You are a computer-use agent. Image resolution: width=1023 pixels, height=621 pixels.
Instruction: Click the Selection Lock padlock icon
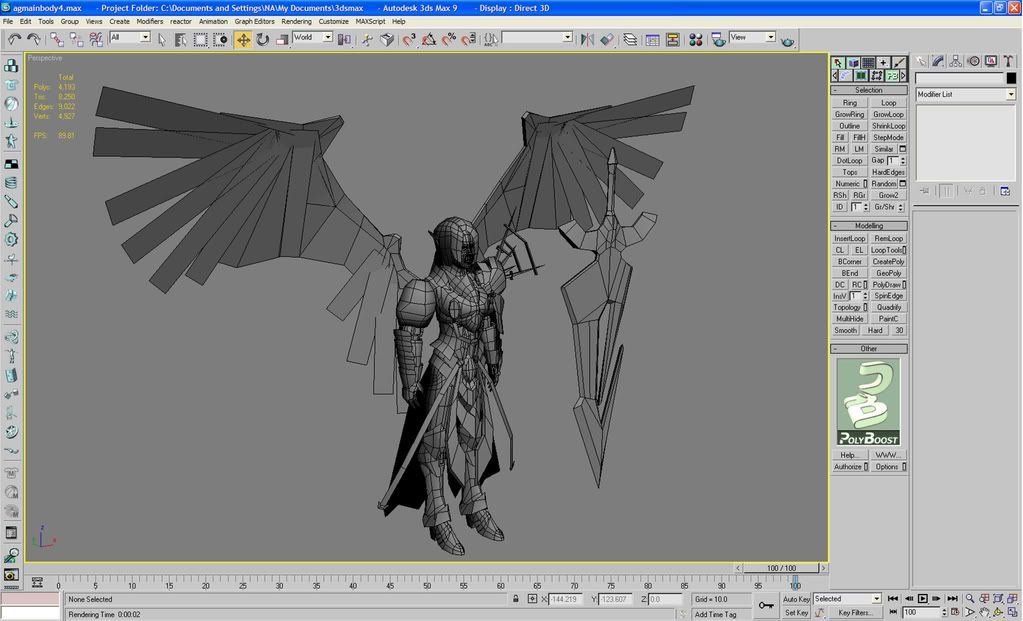point(516,599)
